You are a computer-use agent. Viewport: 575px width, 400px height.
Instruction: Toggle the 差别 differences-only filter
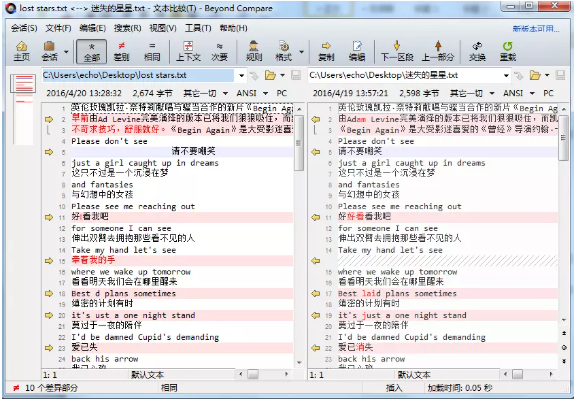point(121,51)
